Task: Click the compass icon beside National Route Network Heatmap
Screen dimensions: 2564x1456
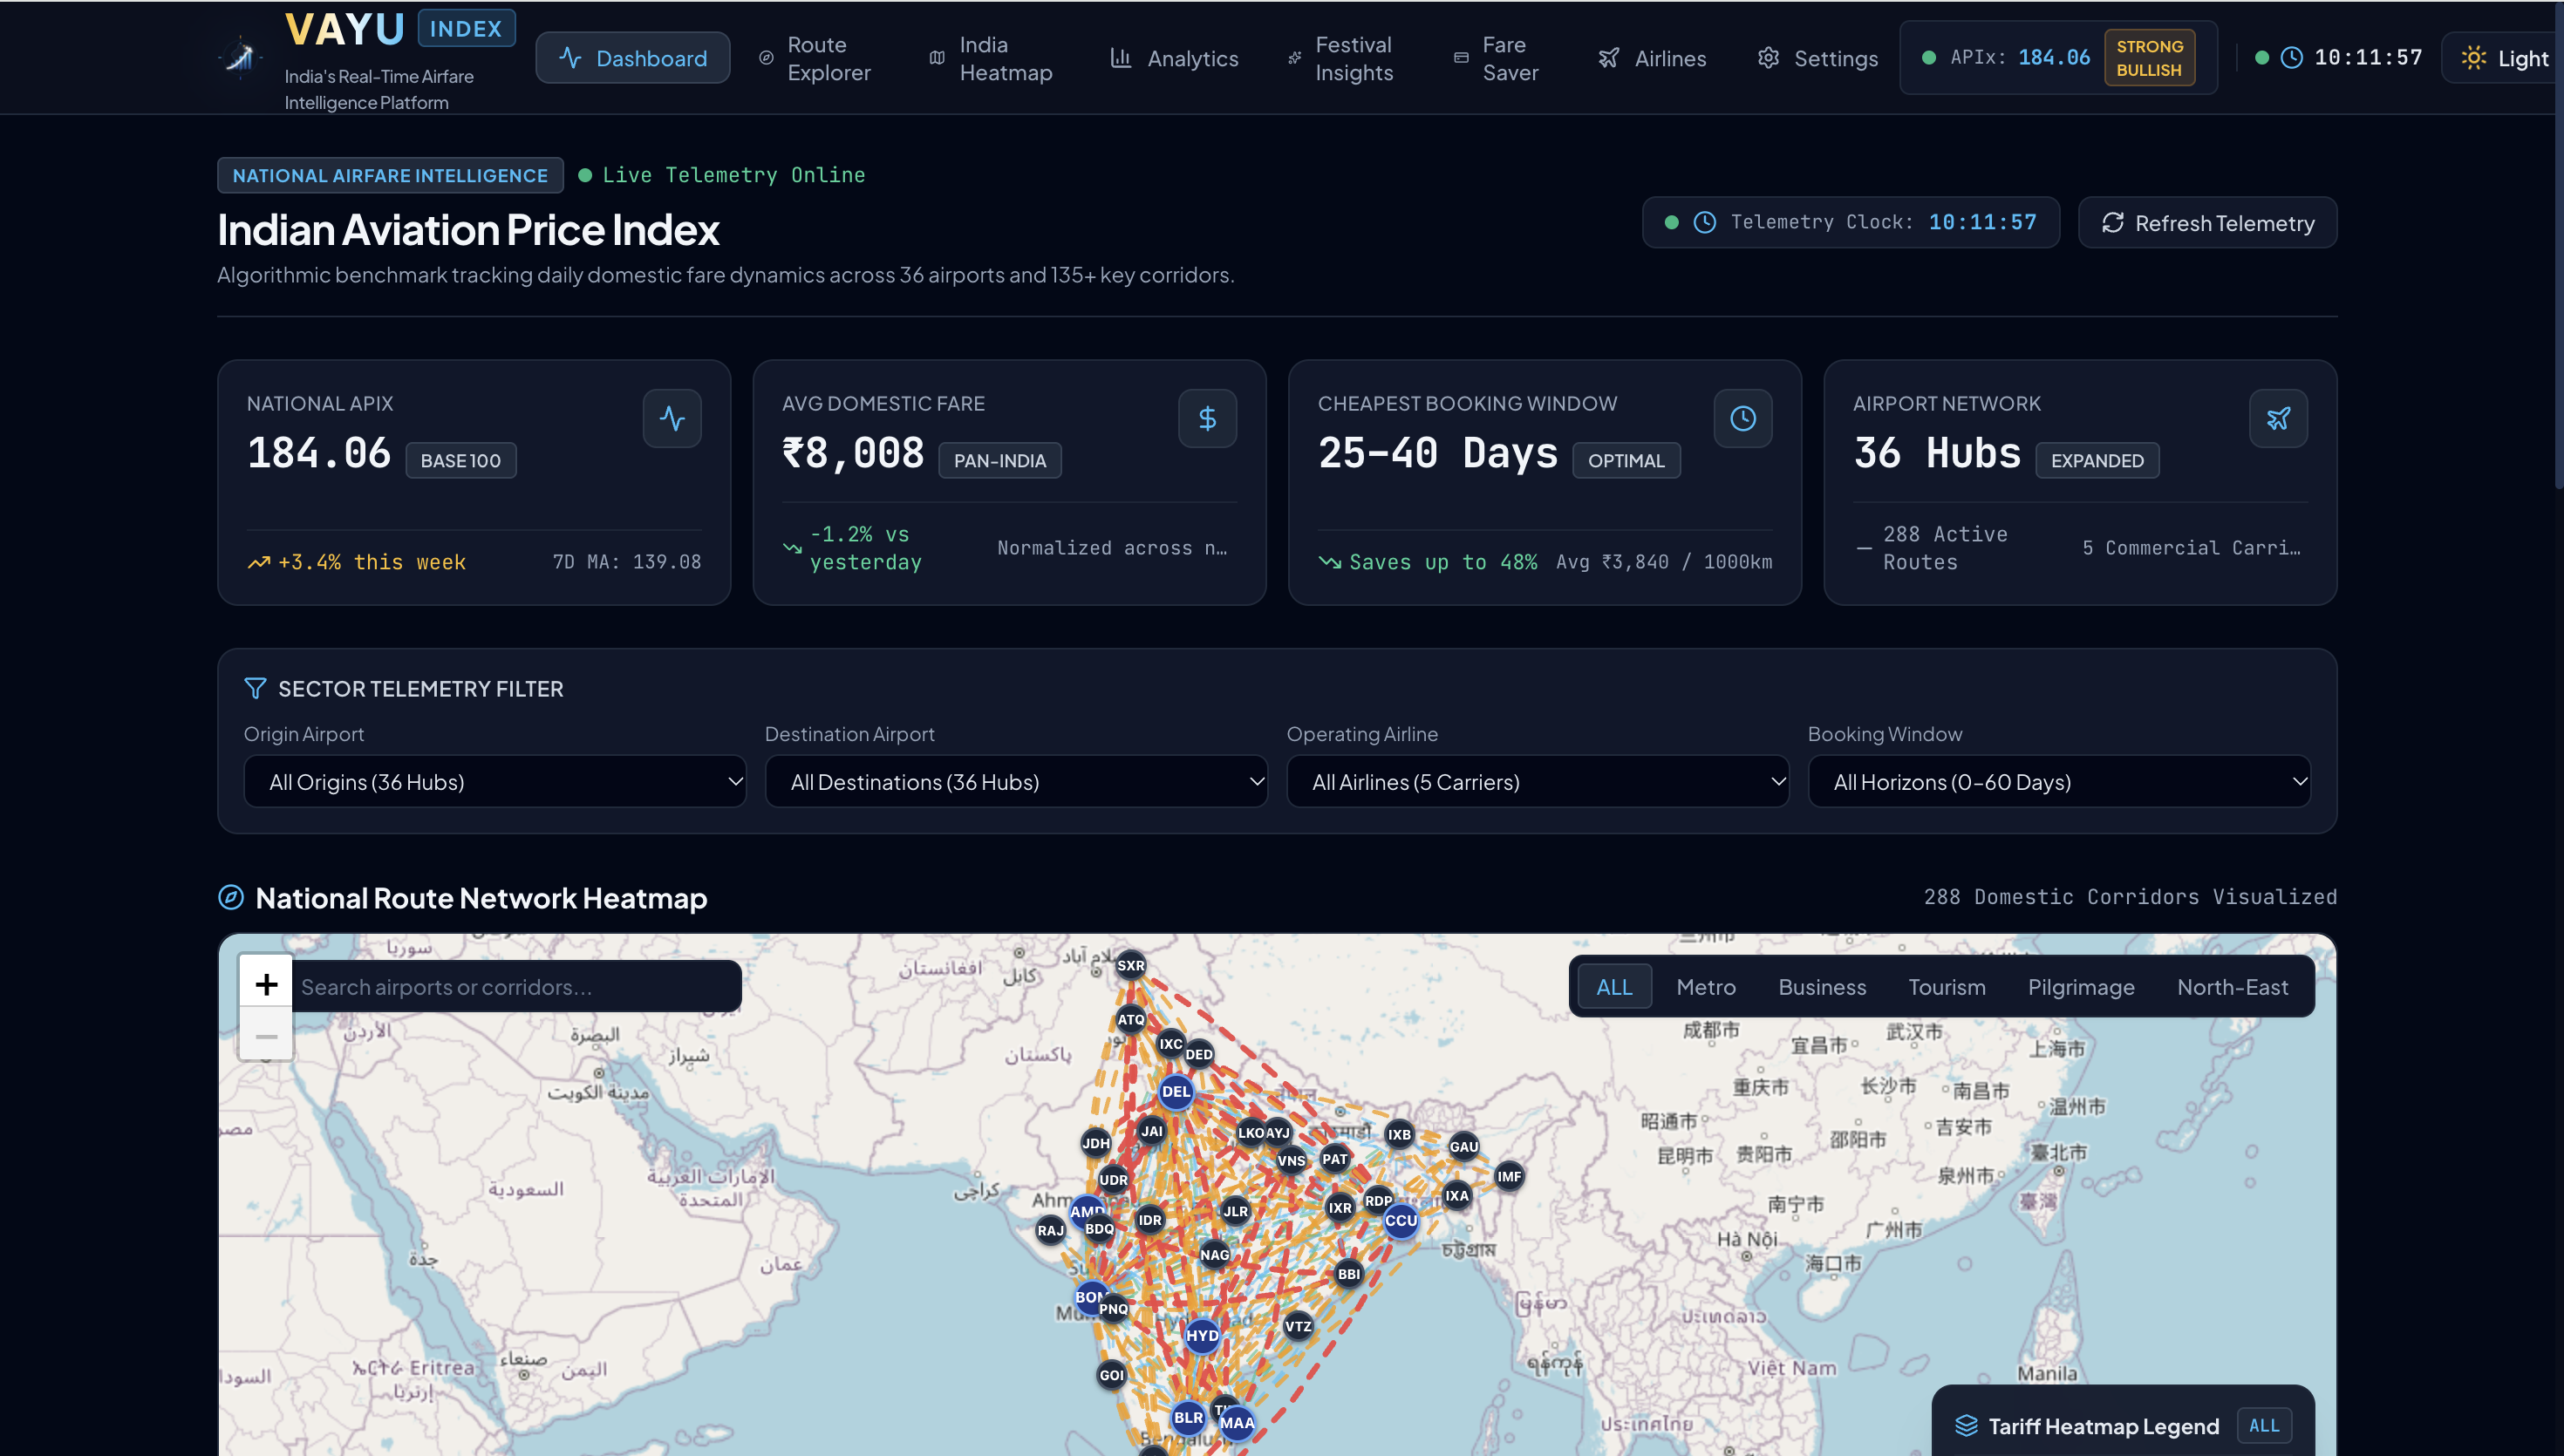Action: pos(231,897)
